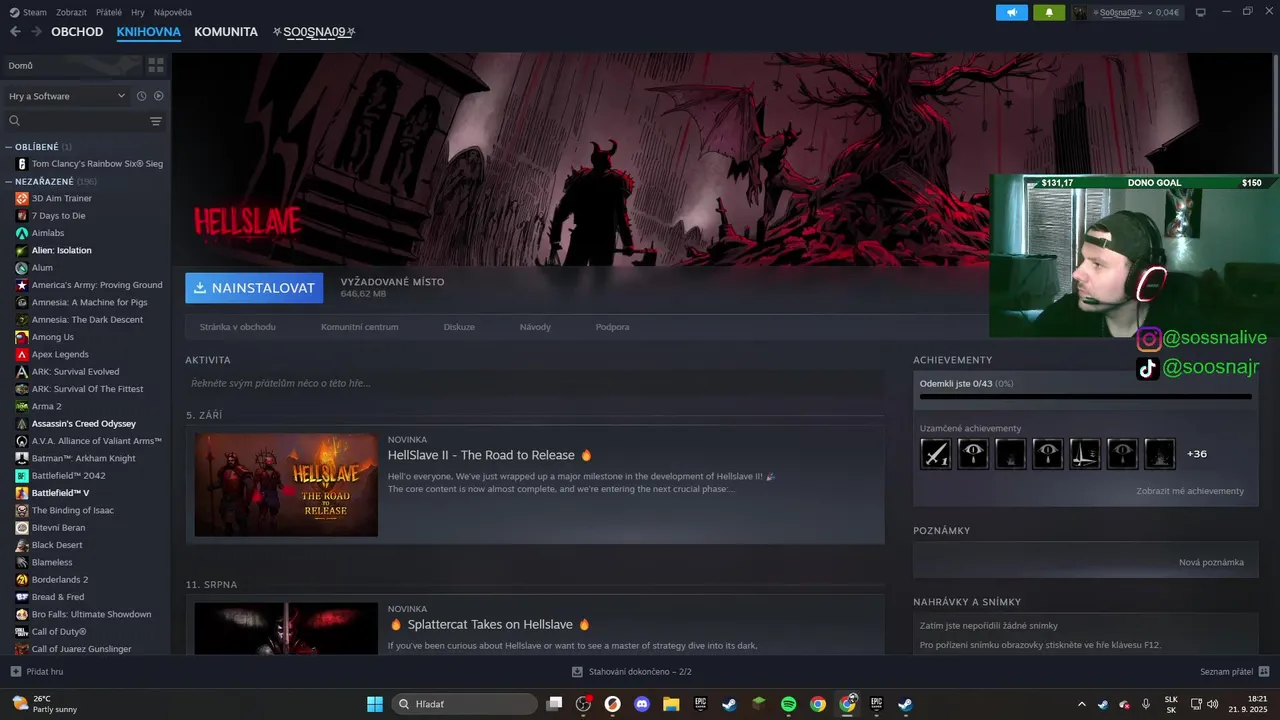
Task: Go to the KOMUNITA tab
Action: pyautogui.click(x=226, y=32)
